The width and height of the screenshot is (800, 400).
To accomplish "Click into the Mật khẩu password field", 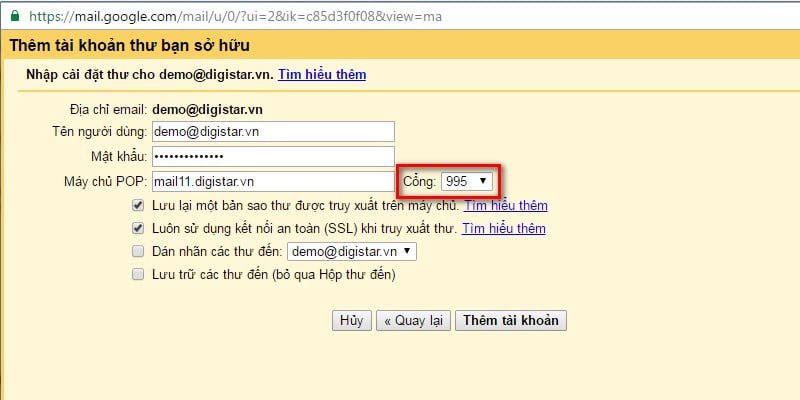I will click(272, 157).
